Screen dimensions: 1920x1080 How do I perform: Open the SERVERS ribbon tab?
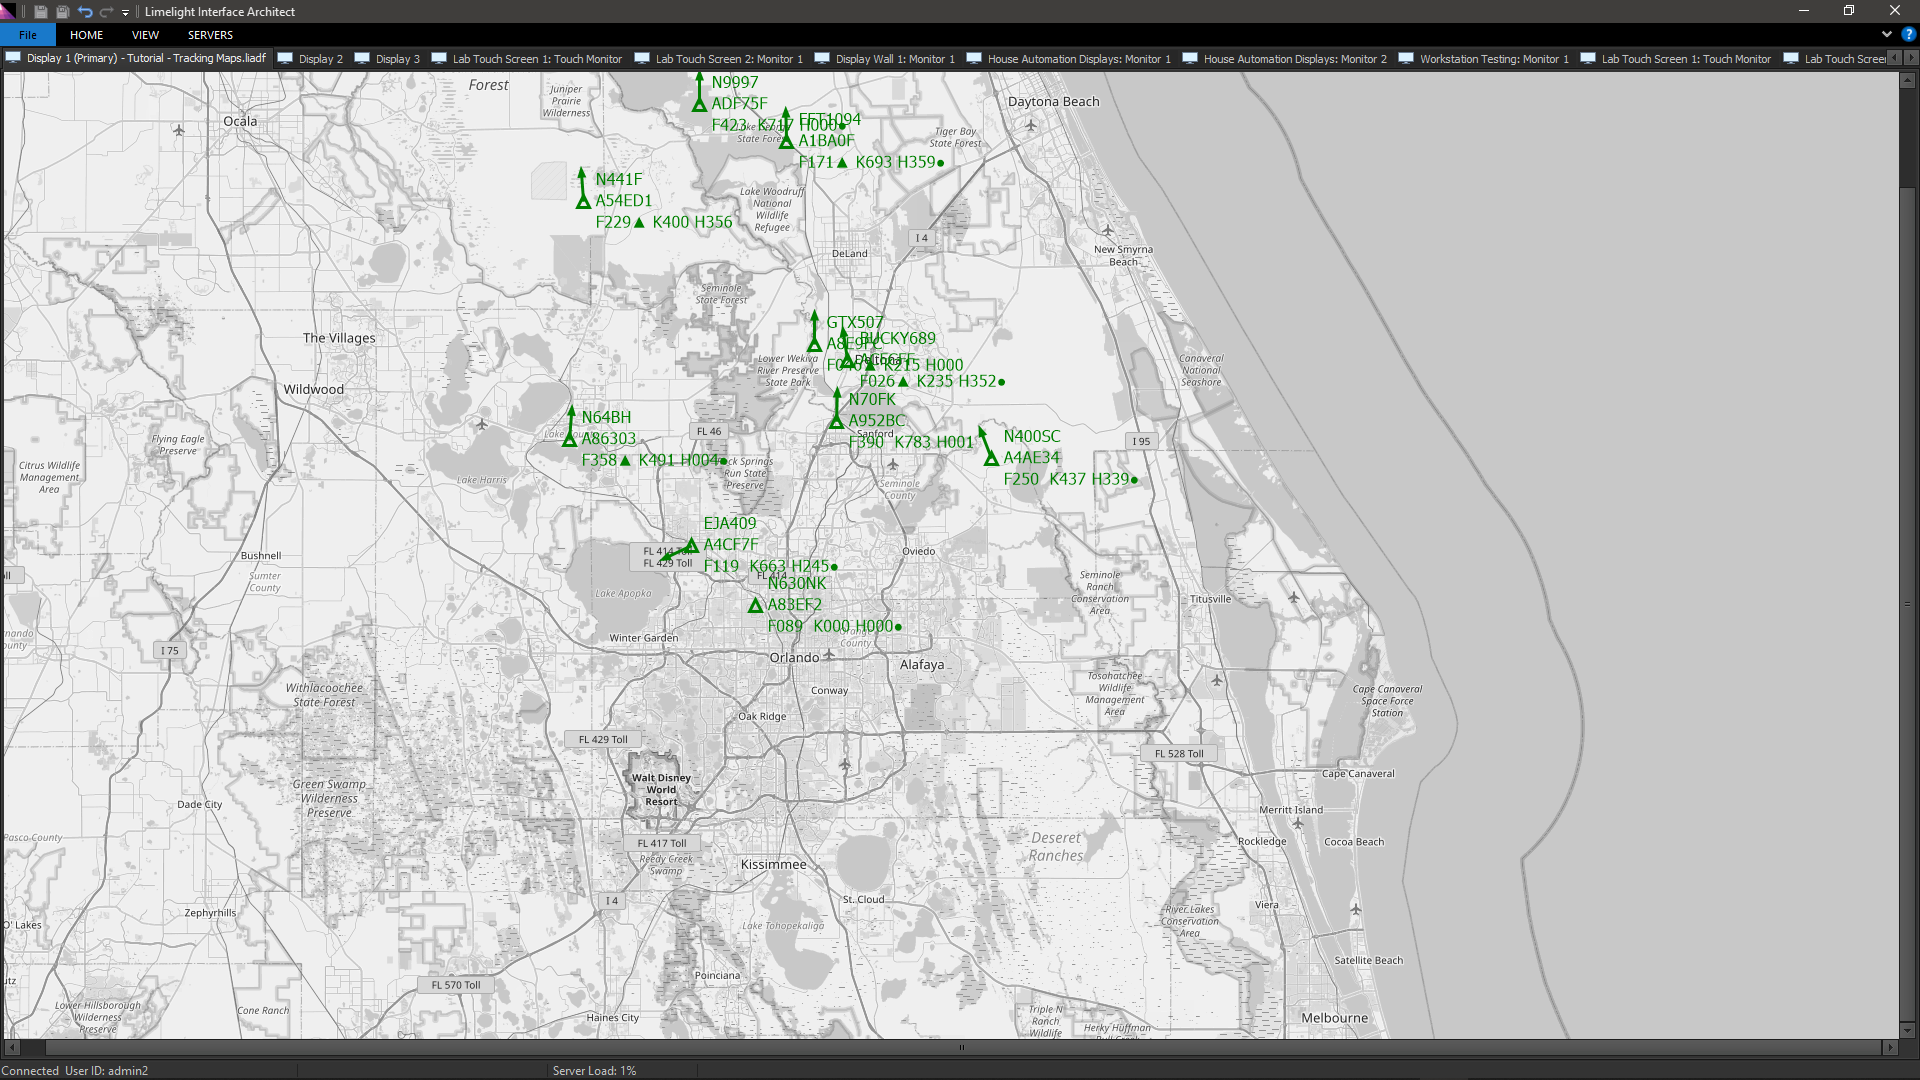tap(210, 34)
